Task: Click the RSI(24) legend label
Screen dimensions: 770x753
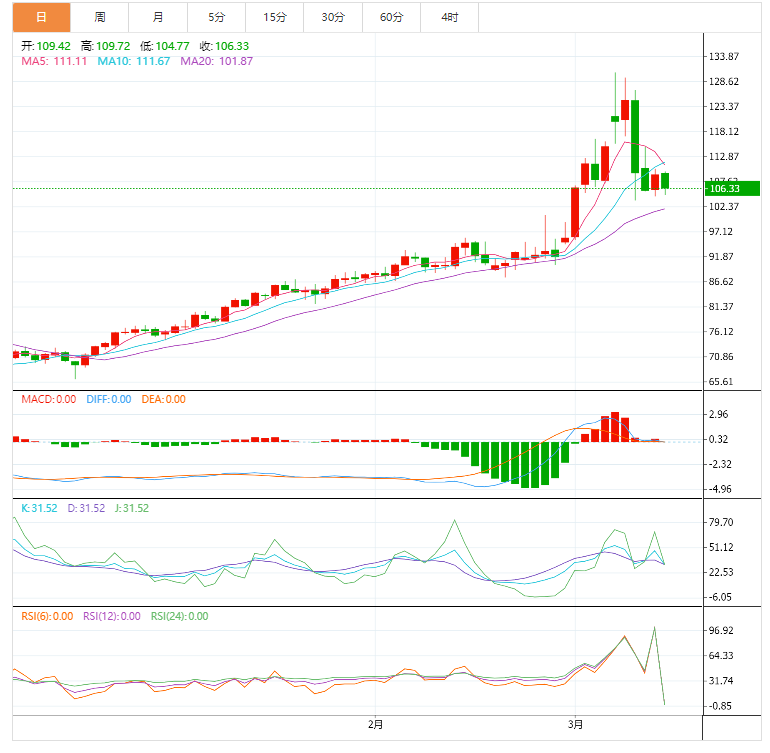Action: 179,616
